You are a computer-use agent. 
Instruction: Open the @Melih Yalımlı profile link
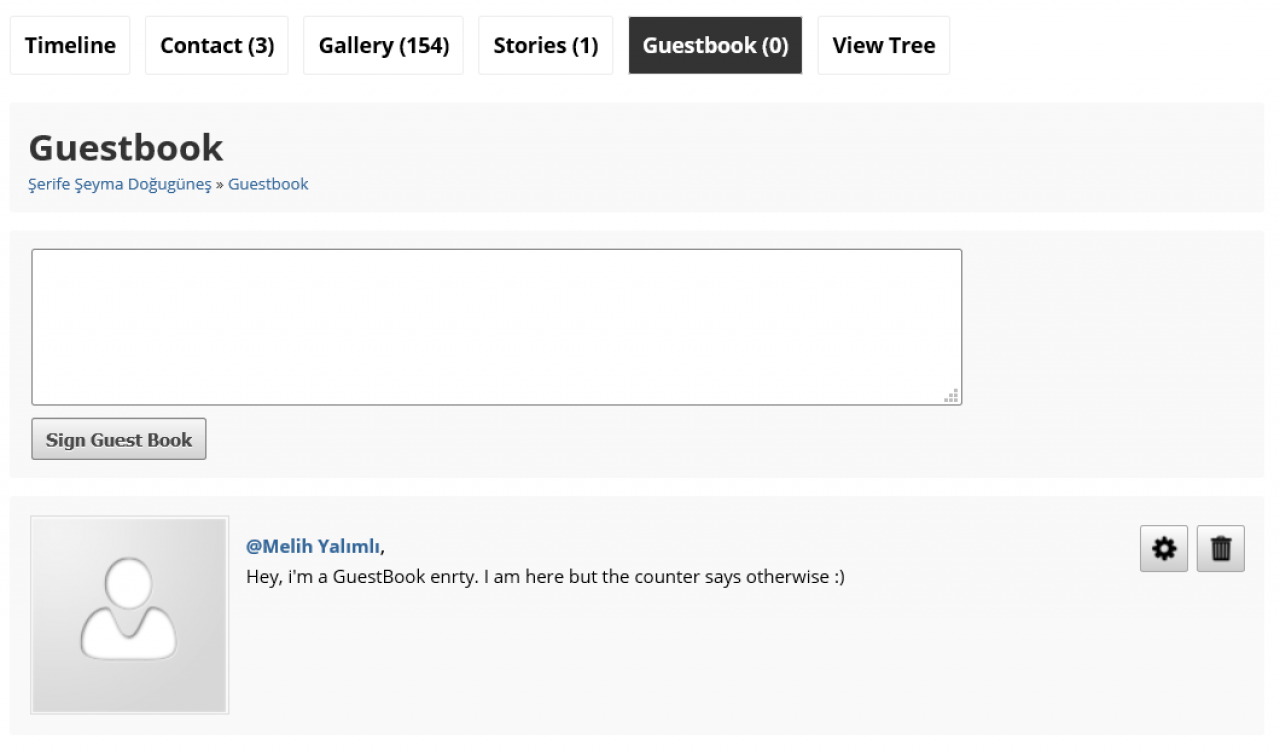click(x=313, y=546)
